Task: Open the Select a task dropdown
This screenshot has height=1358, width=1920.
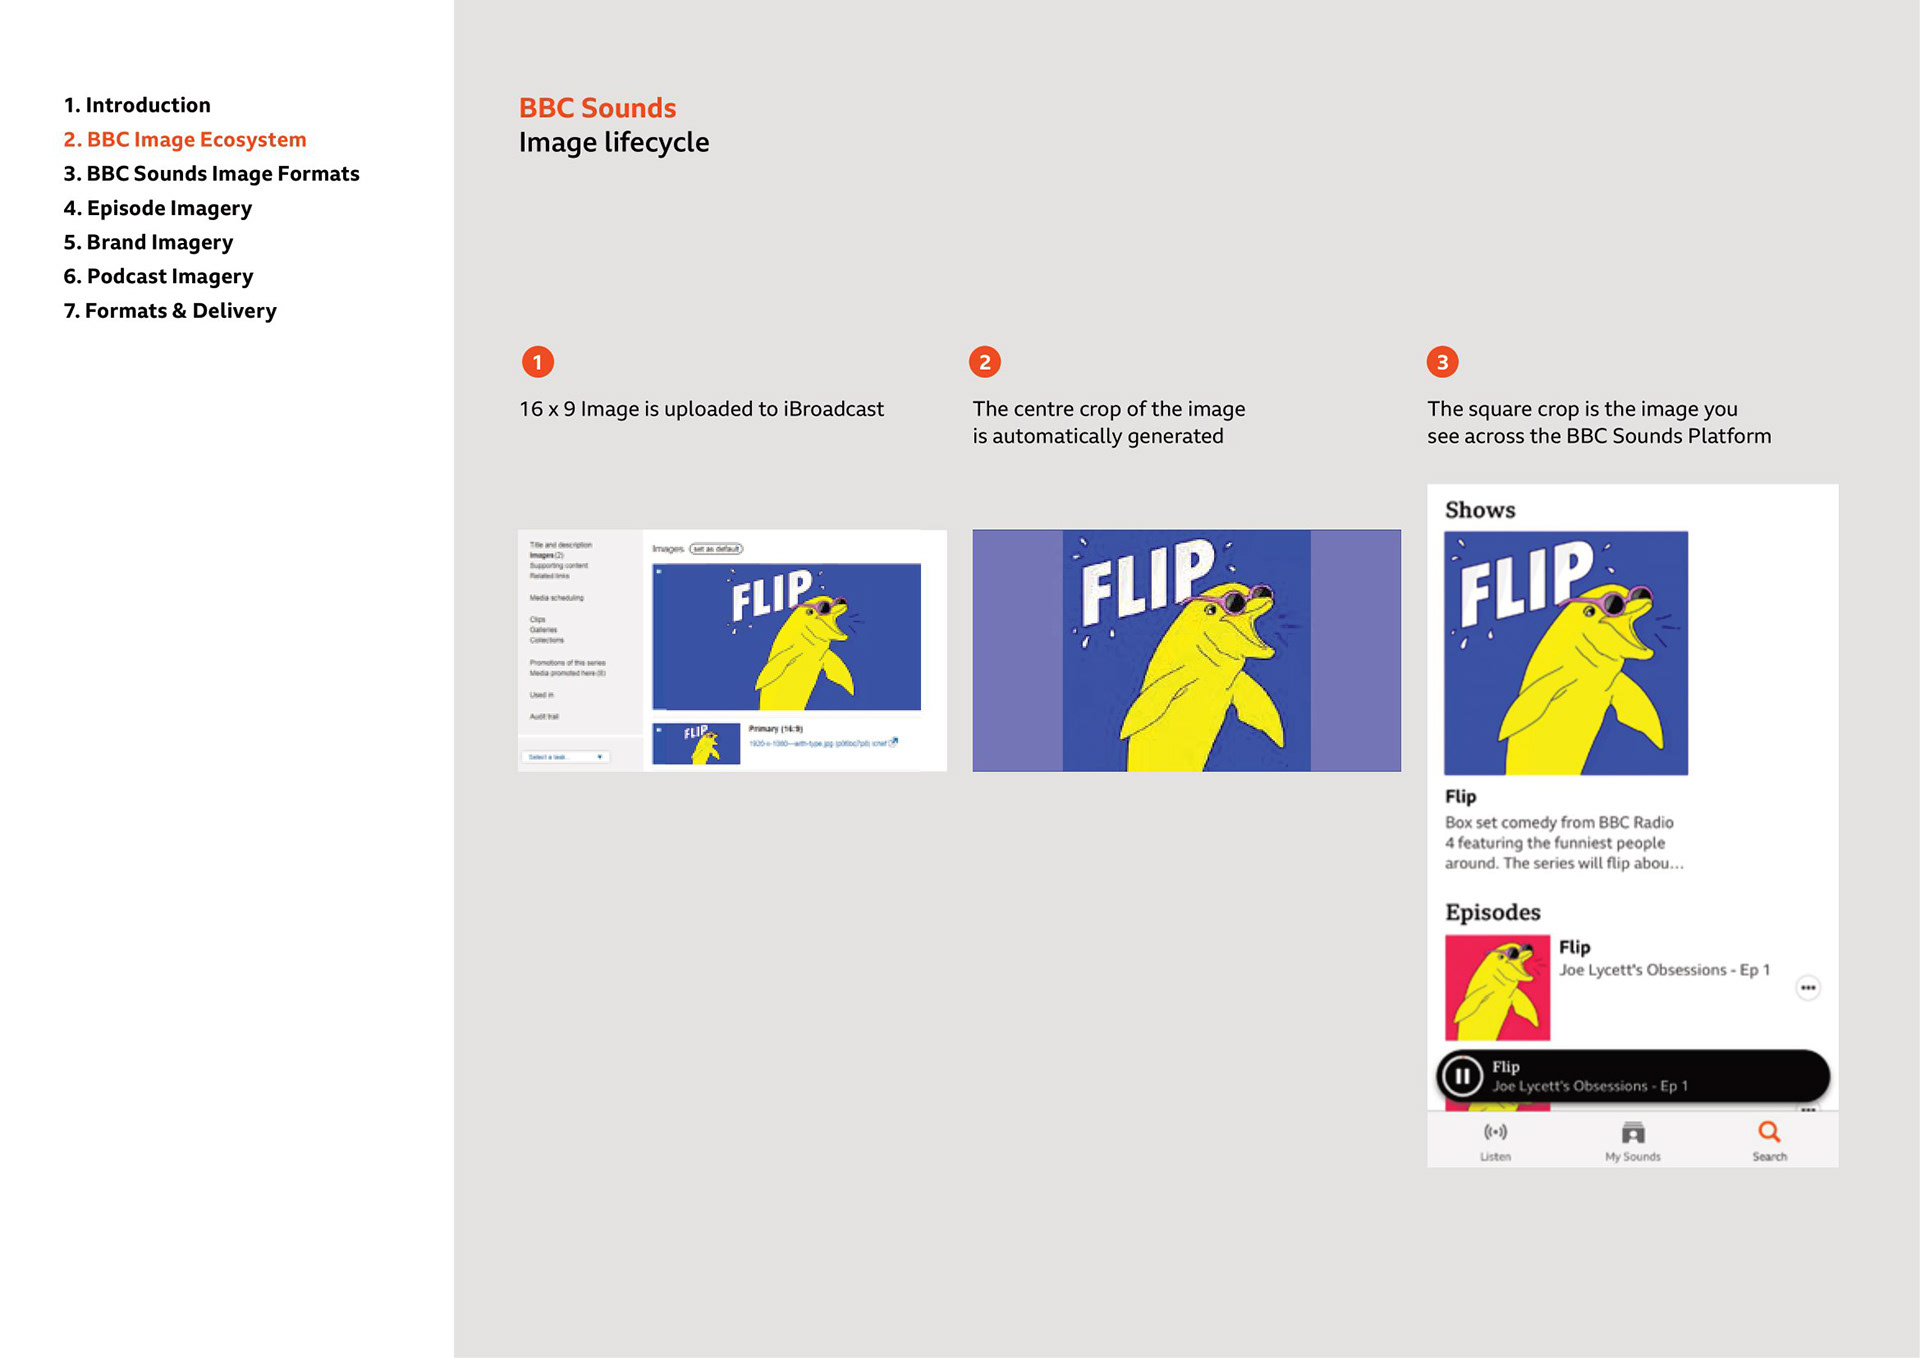Action: [x=565, y=757]
